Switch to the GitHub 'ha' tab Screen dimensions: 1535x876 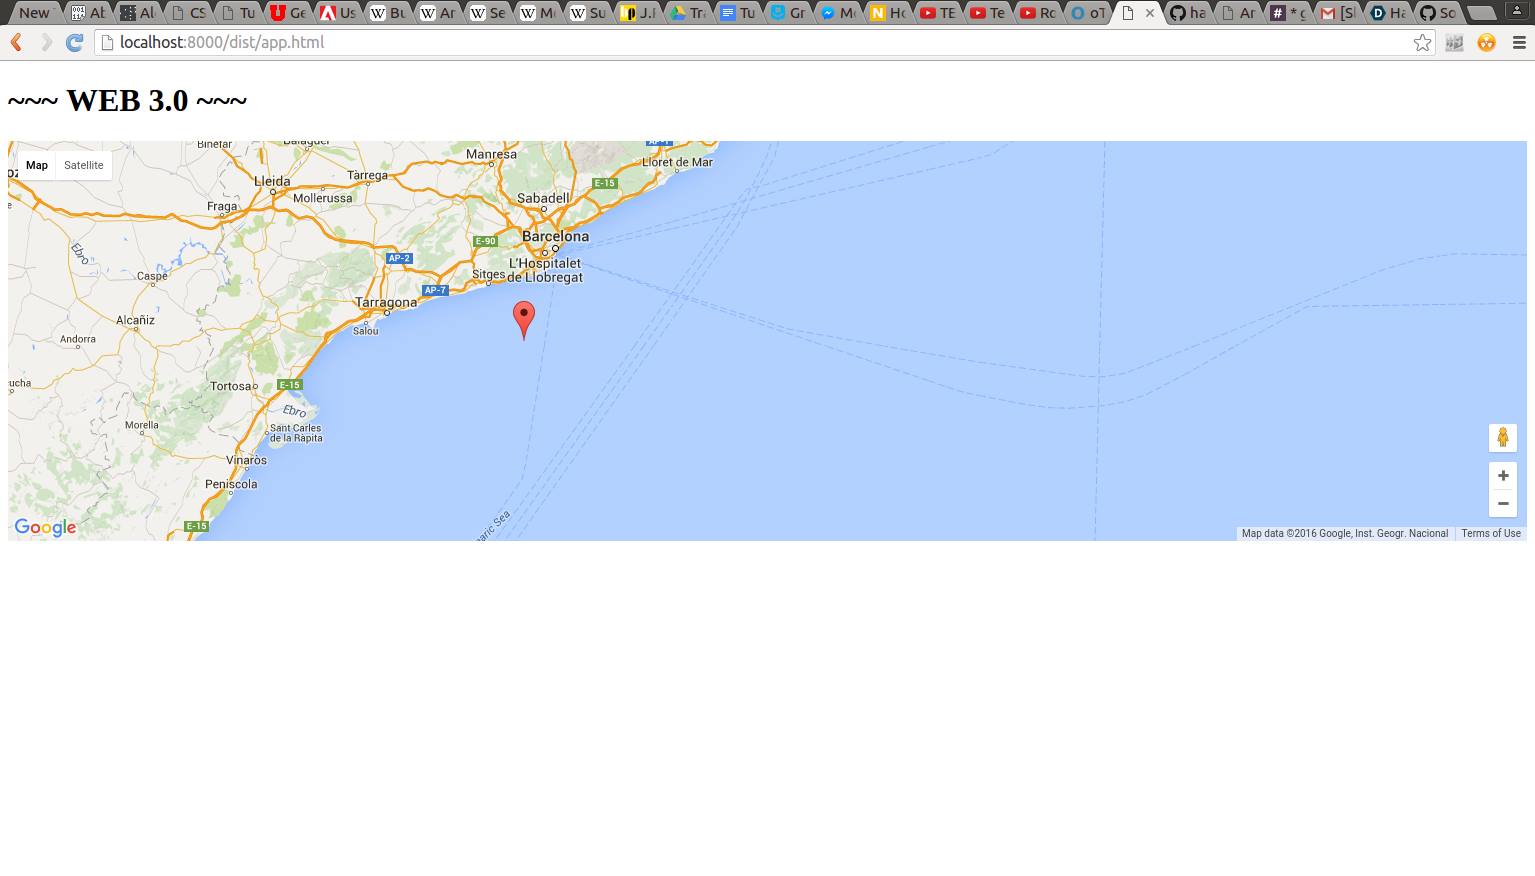1187,13
